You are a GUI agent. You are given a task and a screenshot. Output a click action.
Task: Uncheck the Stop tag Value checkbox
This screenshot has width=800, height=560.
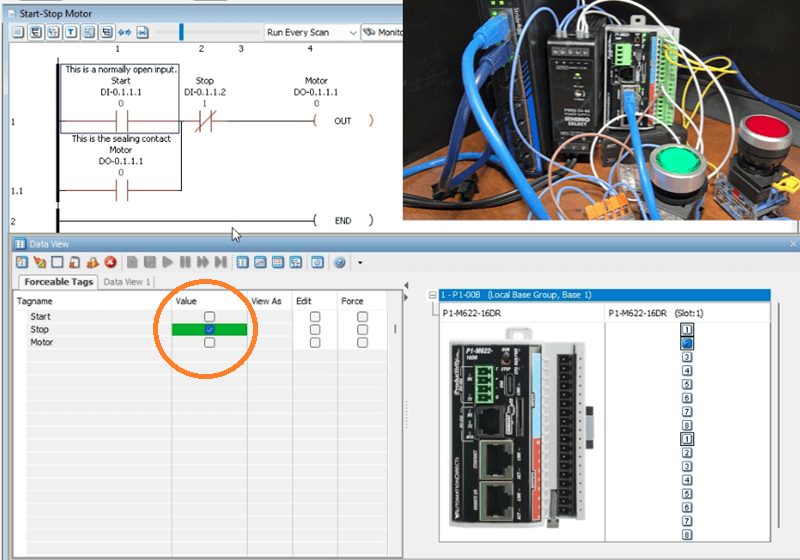209,329
